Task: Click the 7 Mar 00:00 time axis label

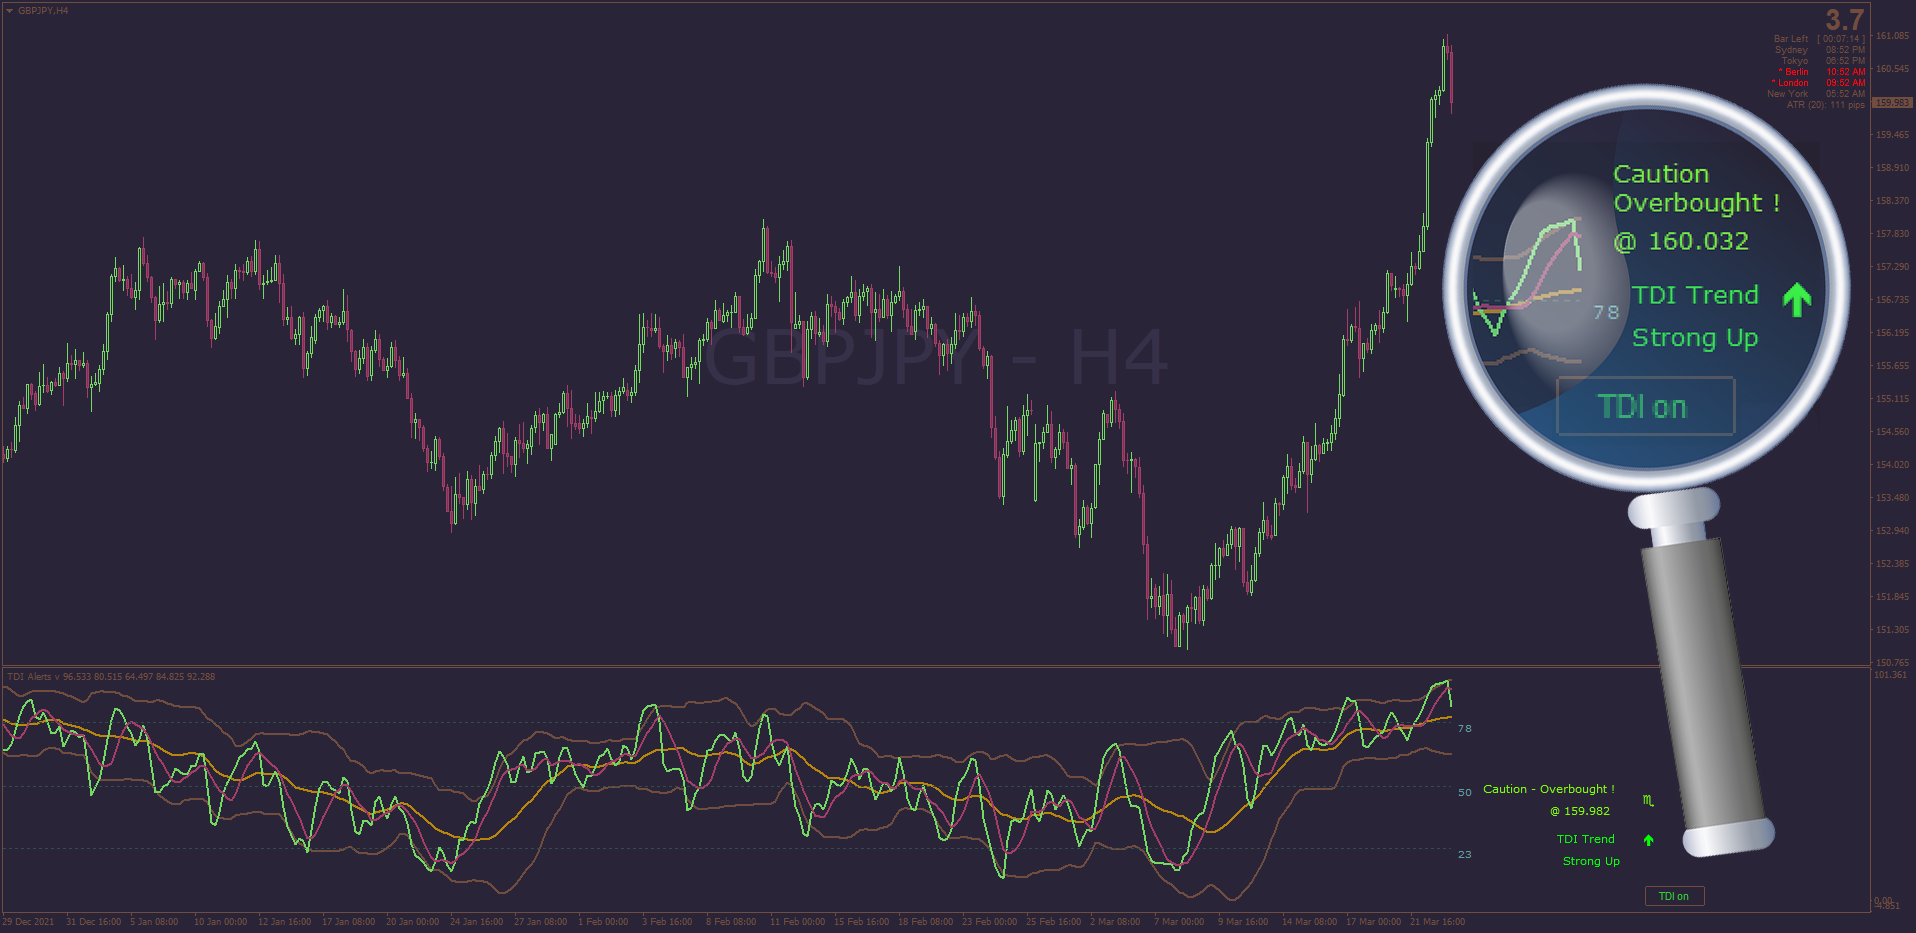Action: pos(1179,922)
